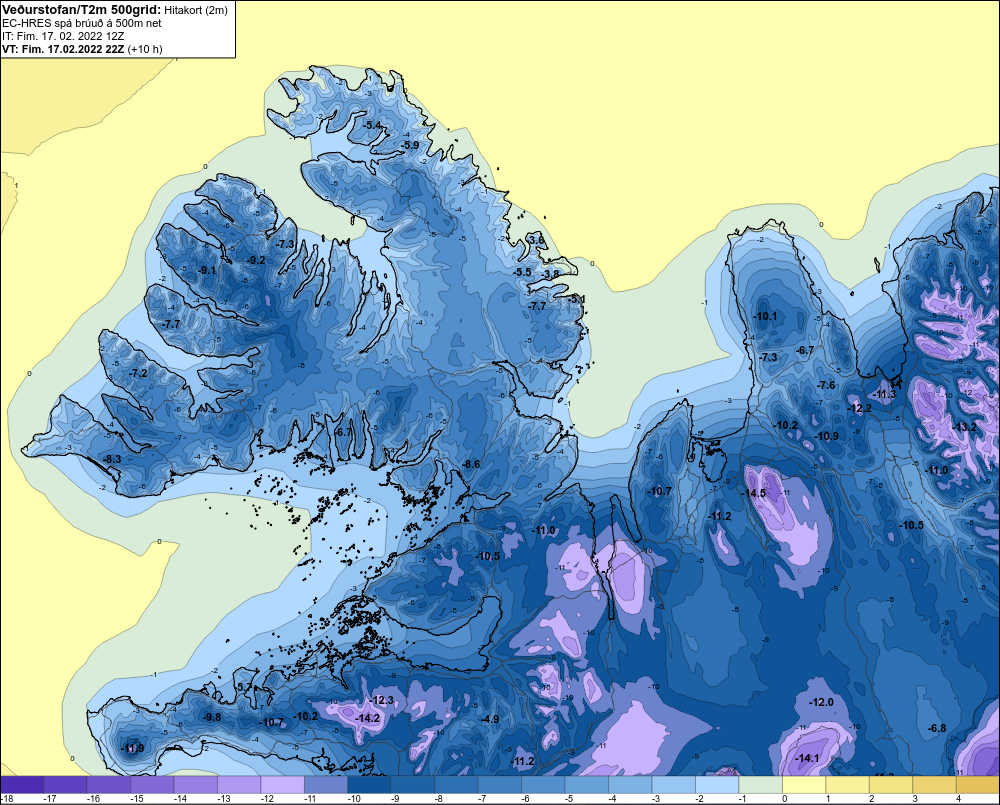The image size is (1000, 805).
Task: Select the -12.2 temperature label
Action: pos(859,408)
